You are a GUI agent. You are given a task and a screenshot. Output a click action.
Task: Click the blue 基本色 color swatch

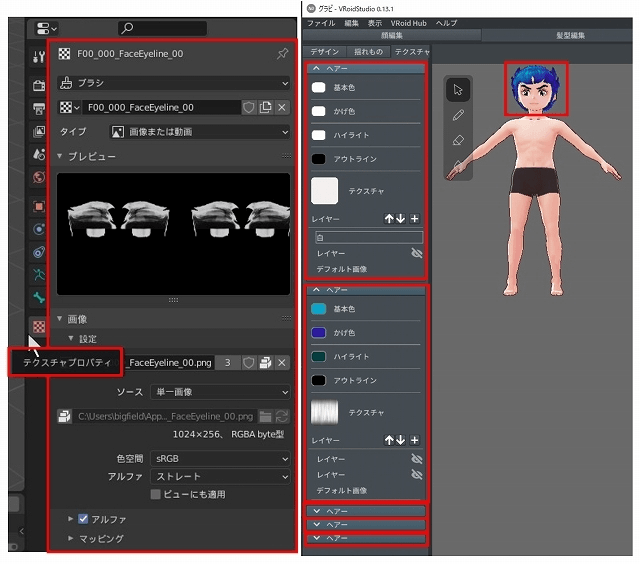318,309
